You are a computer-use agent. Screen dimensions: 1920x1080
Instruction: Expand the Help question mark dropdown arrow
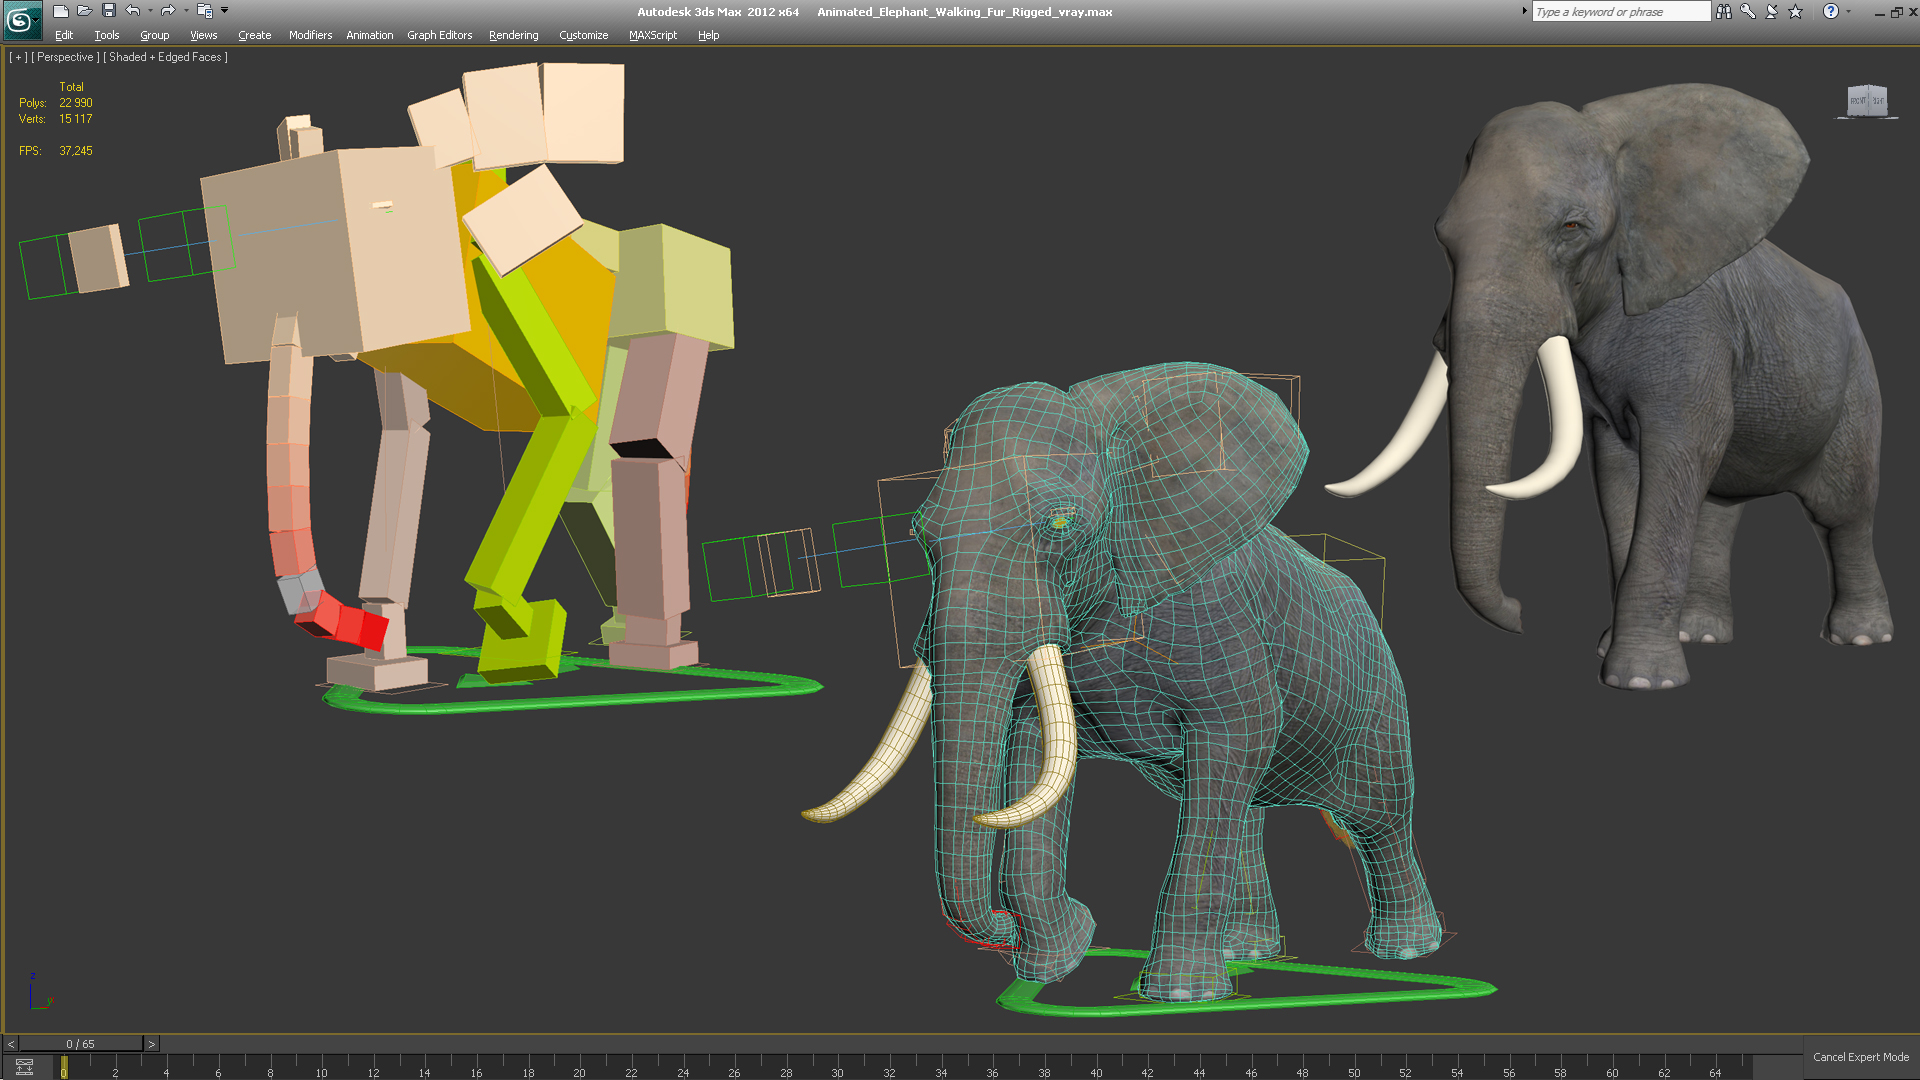(1848, 12)
